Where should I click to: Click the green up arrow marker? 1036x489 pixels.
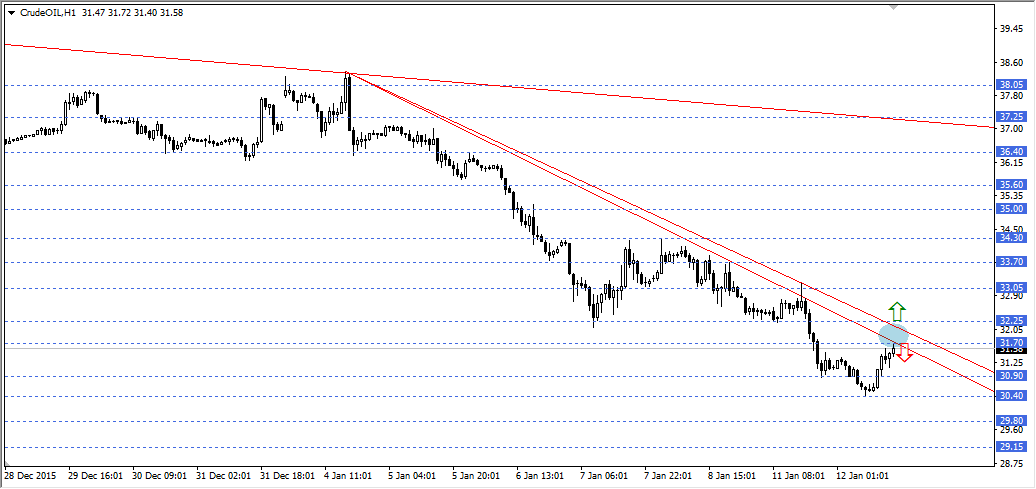[897, 310]
